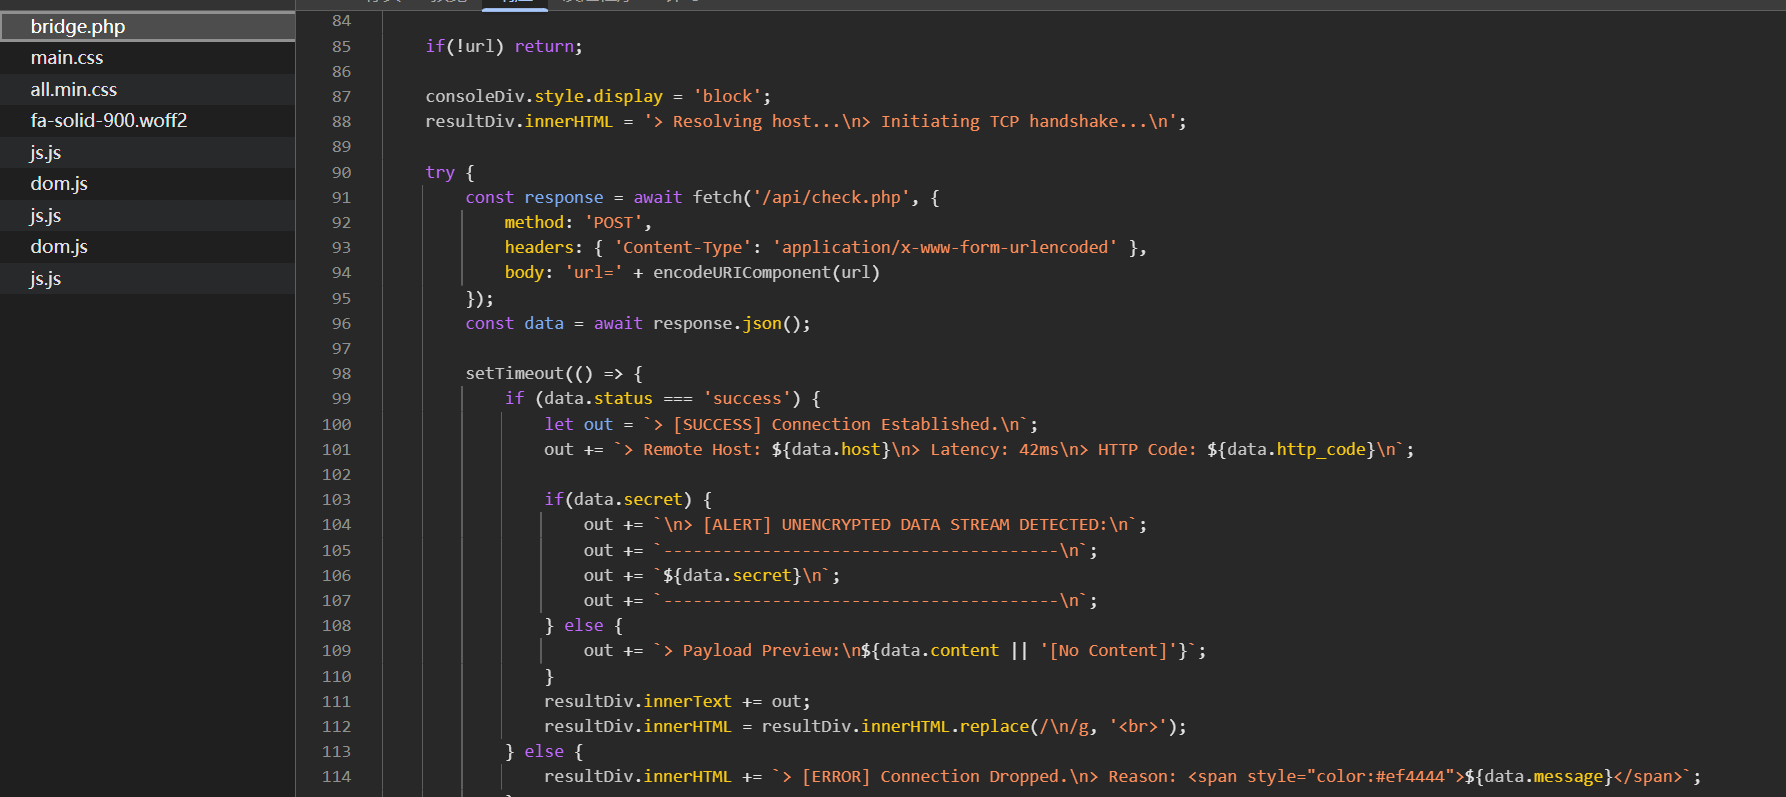Click line number 114 in the gutter

[337, 777]
